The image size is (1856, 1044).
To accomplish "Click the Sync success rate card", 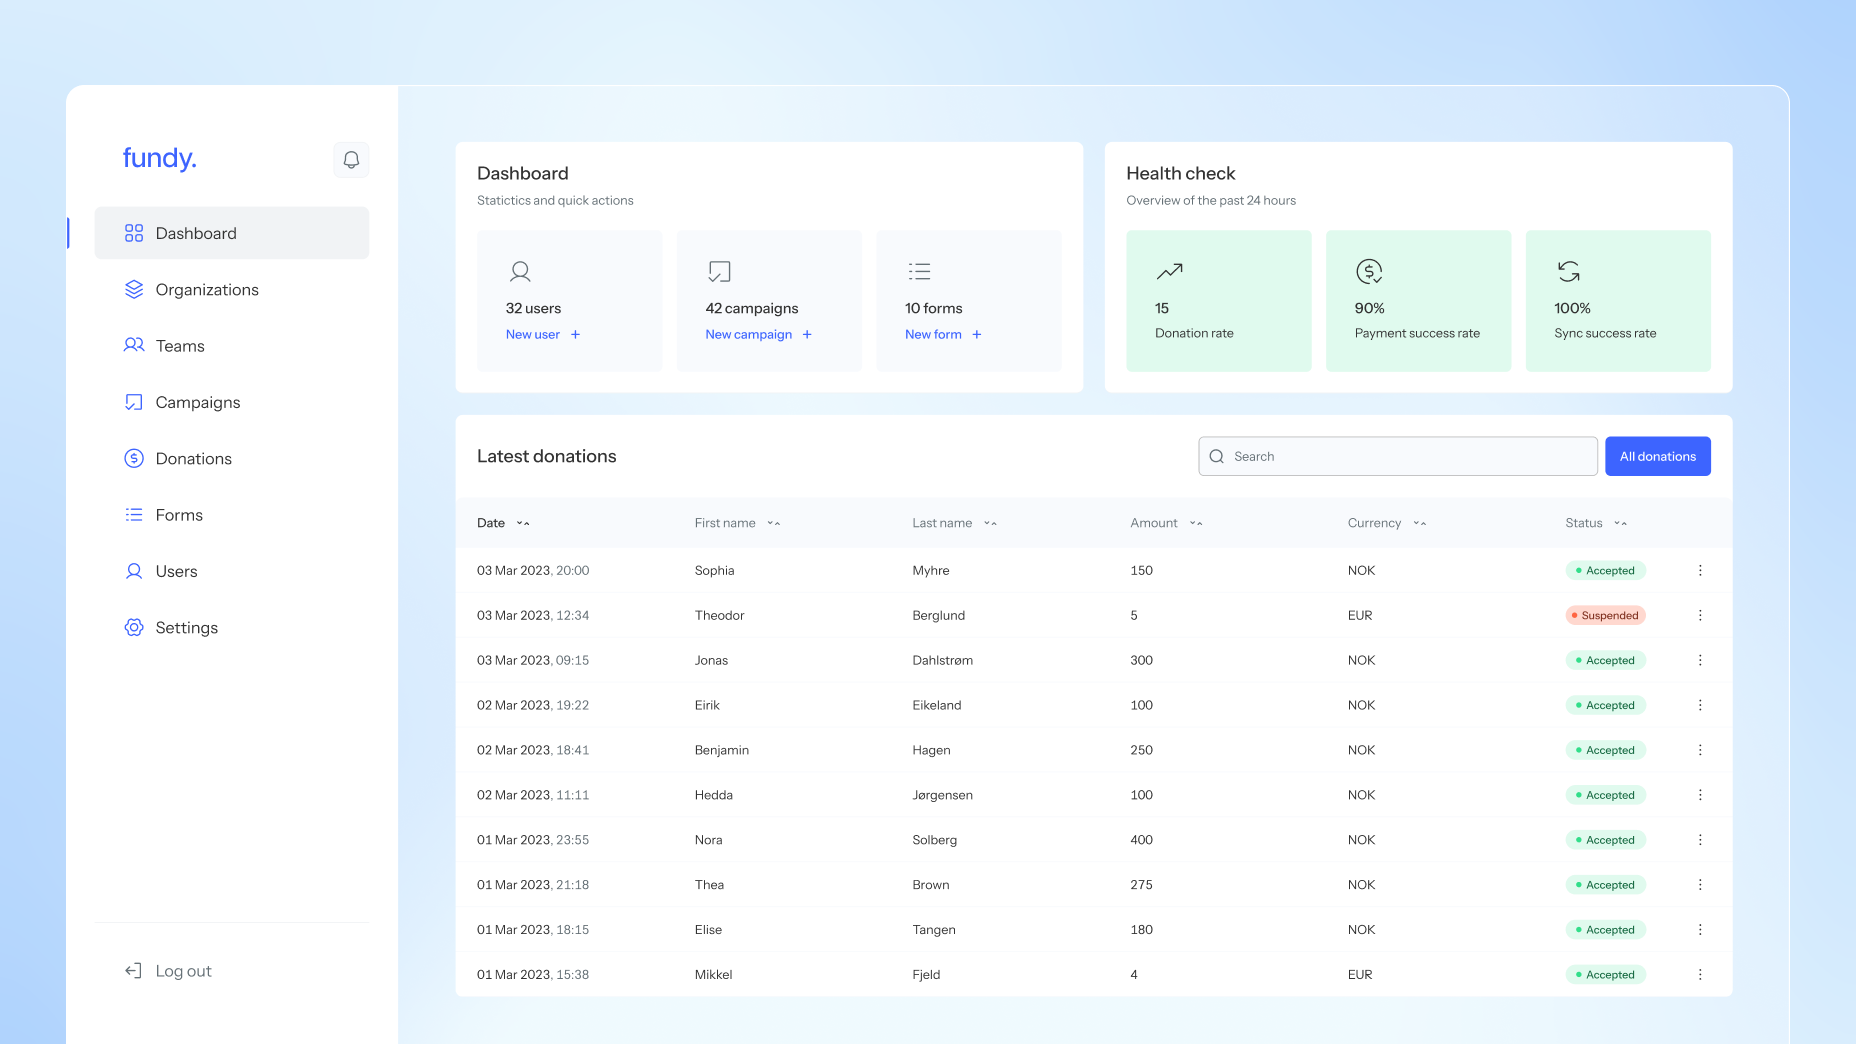I will tap(1617, 301).
